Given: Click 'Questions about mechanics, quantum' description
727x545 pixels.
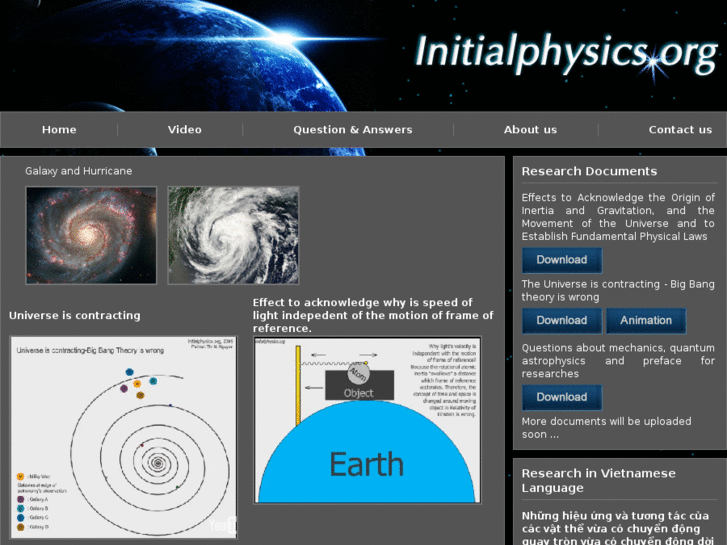Looking at the screenshot, I should pos(618,361).
